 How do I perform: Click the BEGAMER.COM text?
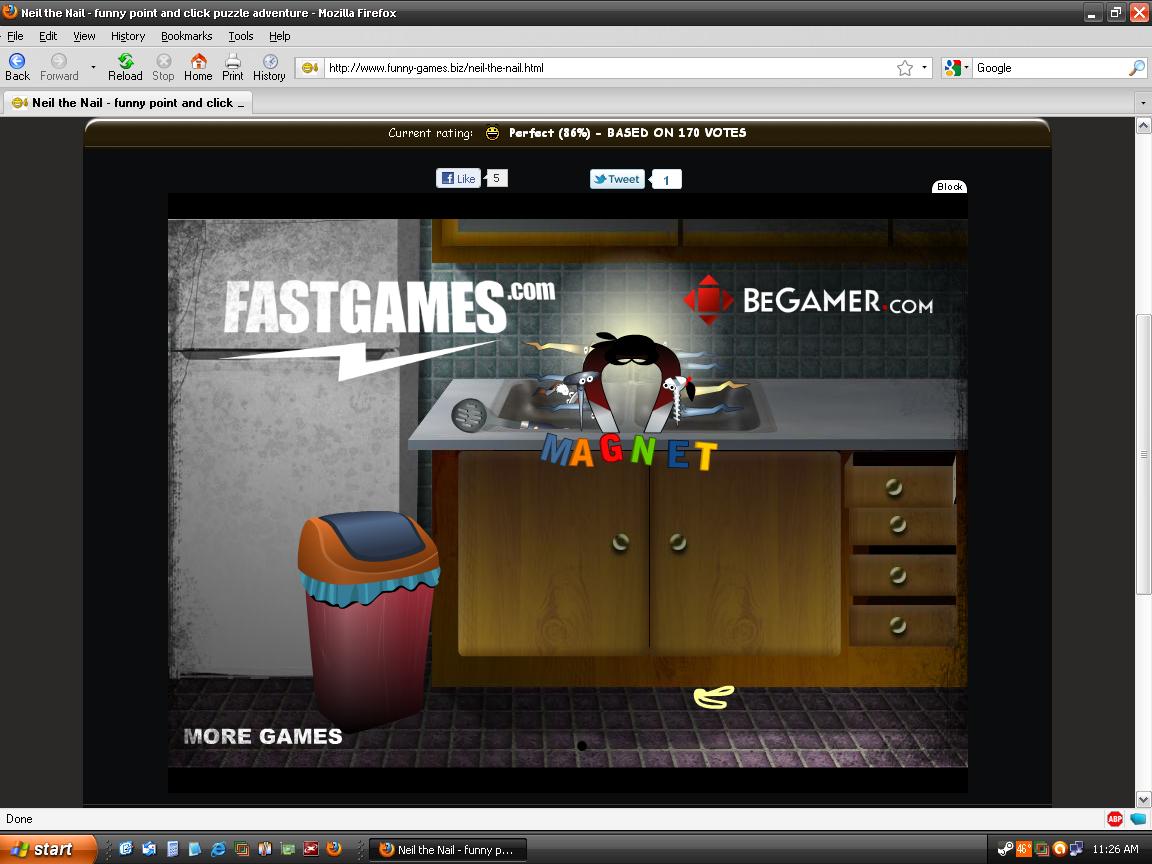838,301
